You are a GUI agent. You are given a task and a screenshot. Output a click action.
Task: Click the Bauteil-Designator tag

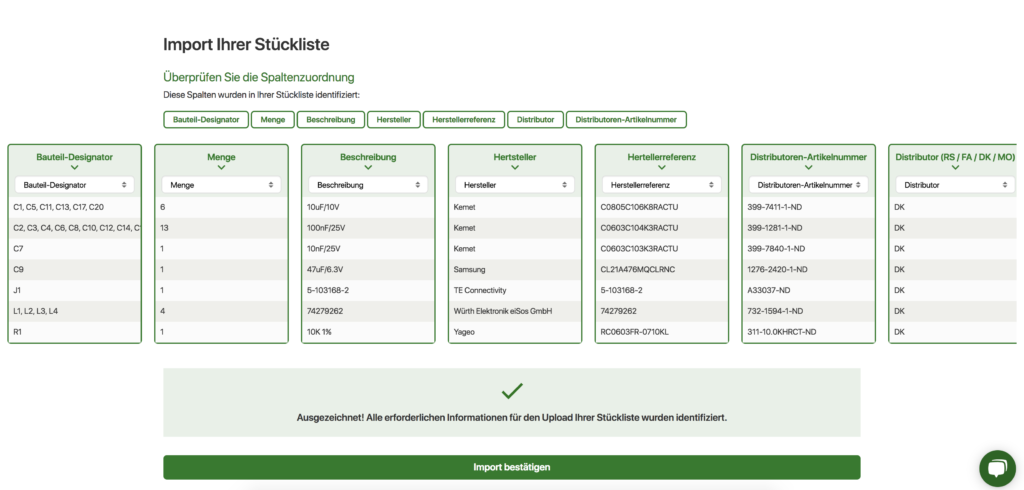[x=206, y=120]
